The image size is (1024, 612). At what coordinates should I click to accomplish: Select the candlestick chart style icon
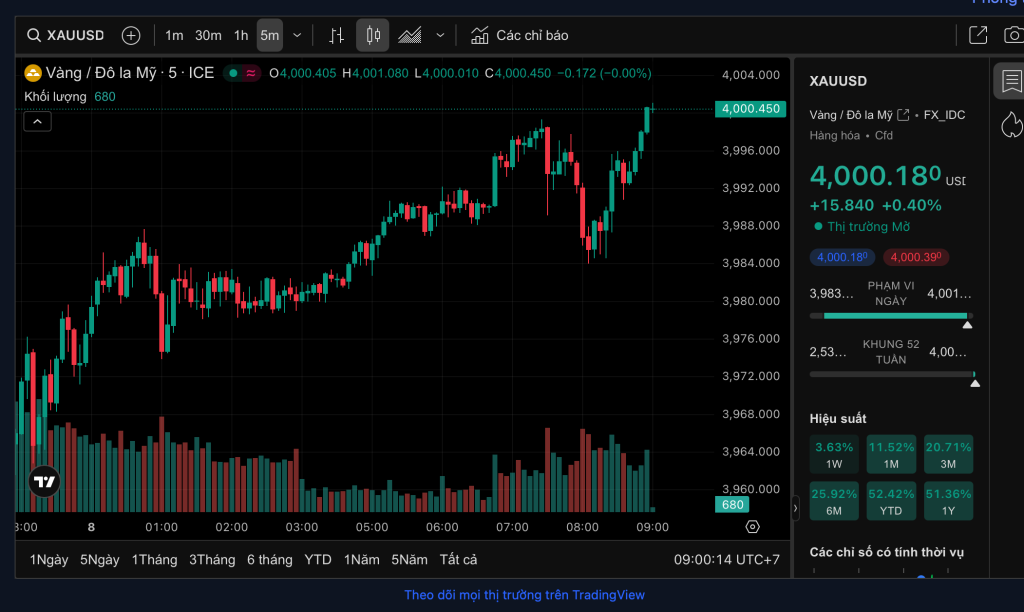(373, 35)
